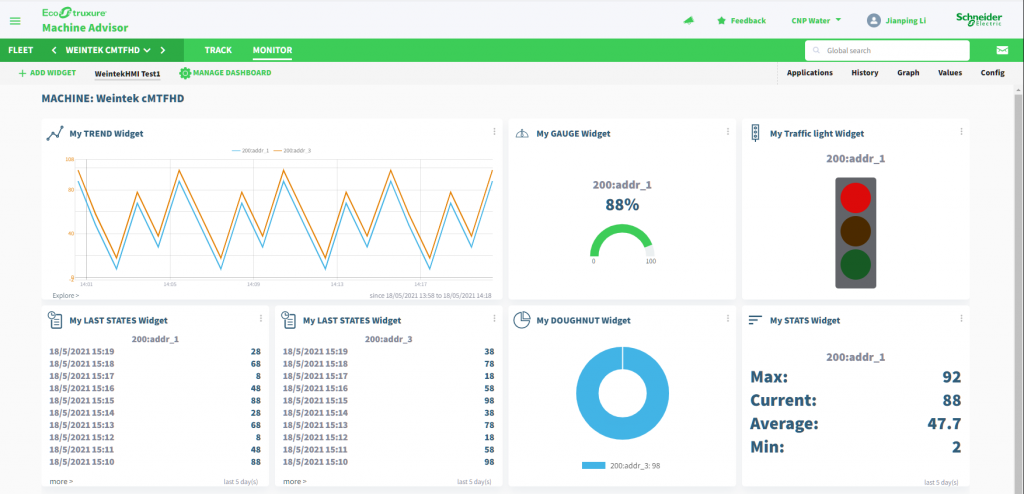Open options for the 200:addr_3 LAST STATES widget
1024x494 pixels.
(x=494, y=318)
